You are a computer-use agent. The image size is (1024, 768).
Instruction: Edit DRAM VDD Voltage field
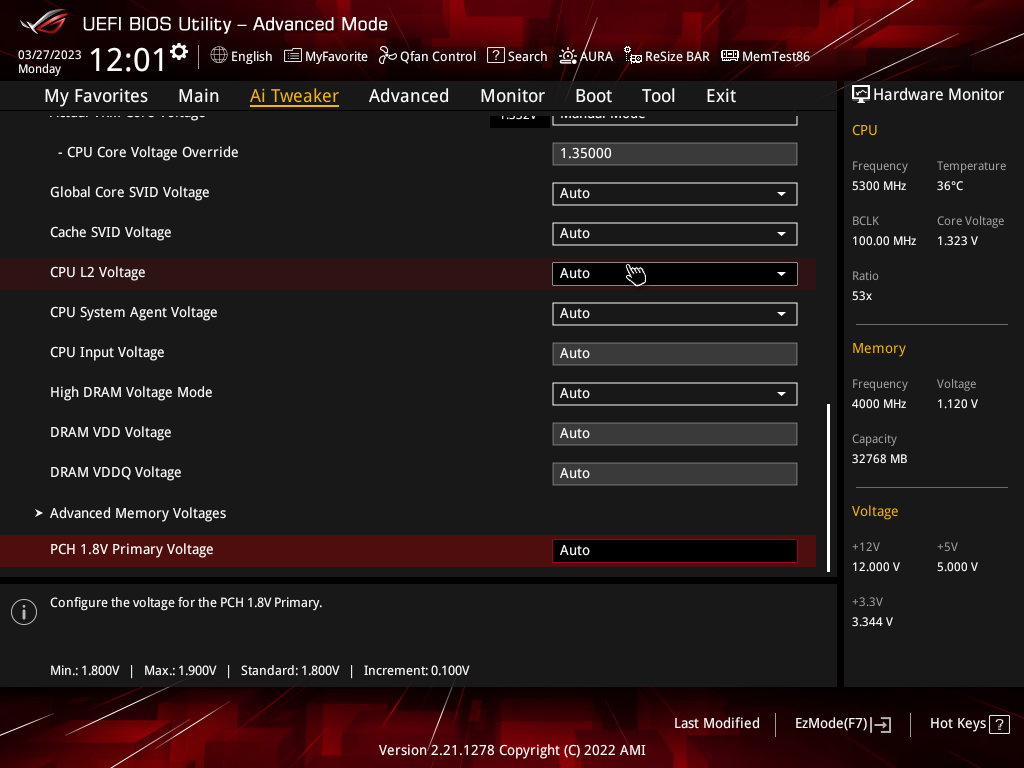(x=675, y=434)
